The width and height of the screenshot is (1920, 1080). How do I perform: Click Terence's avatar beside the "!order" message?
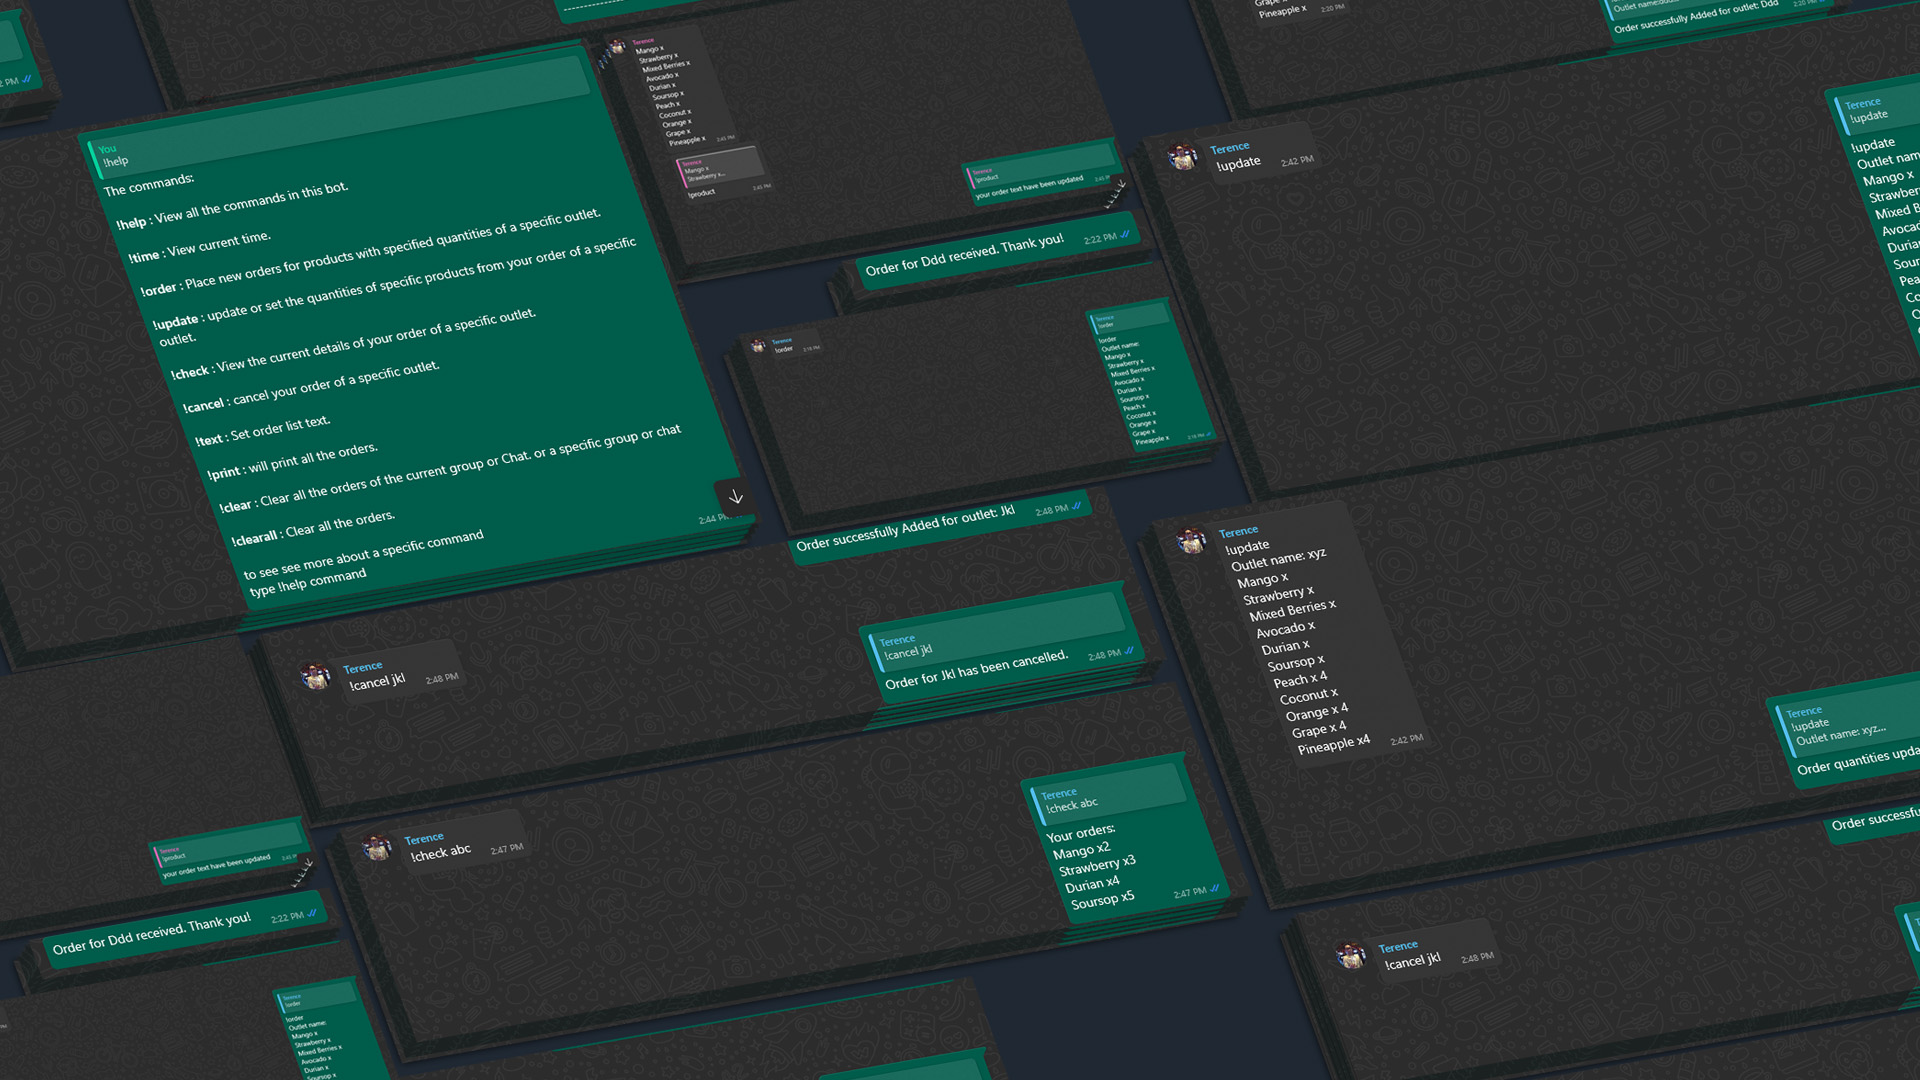(x=757, y=345)
